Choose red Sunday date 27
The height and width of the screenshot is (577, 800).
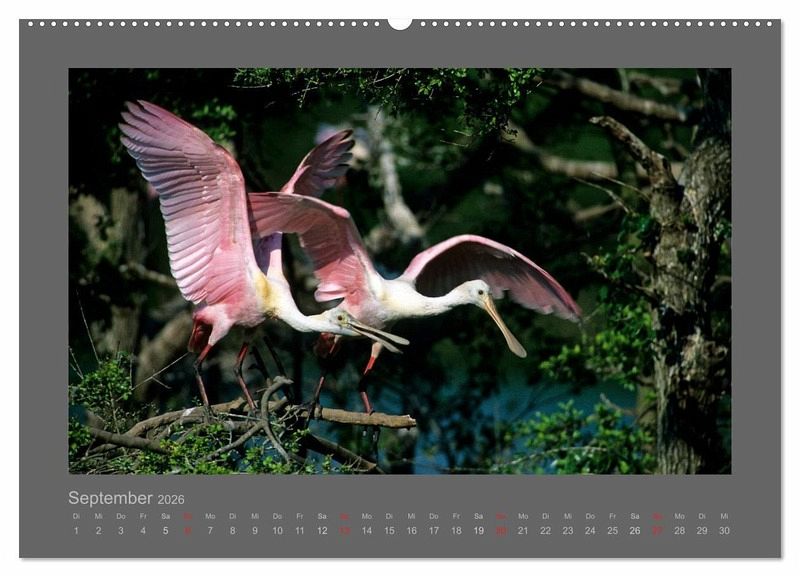point(657,530)
